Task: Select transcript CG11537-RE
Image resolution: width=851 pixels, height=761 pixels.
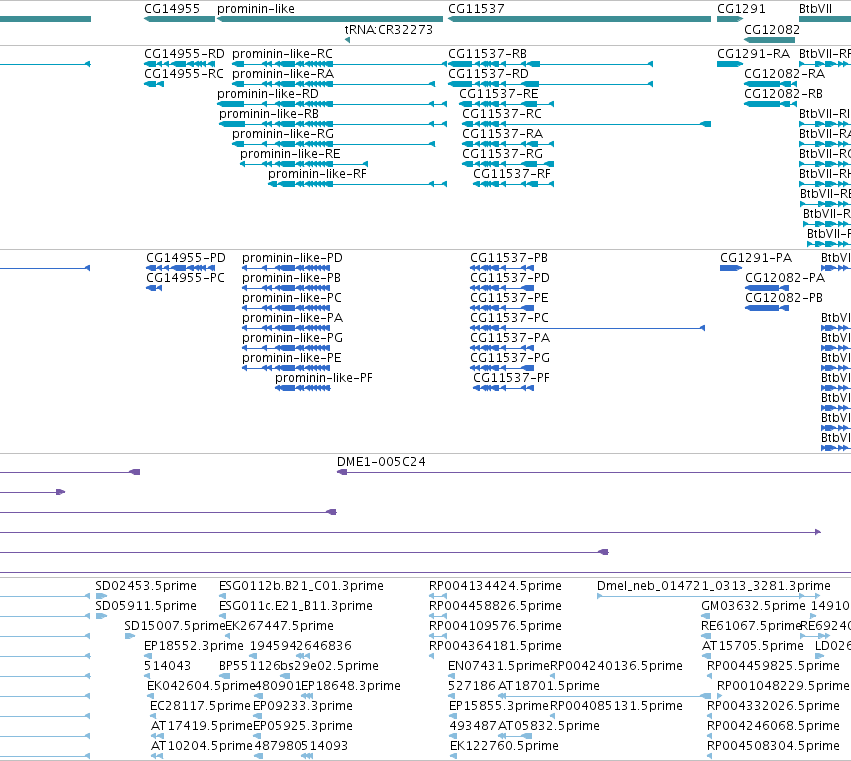Action: (507, 104)
